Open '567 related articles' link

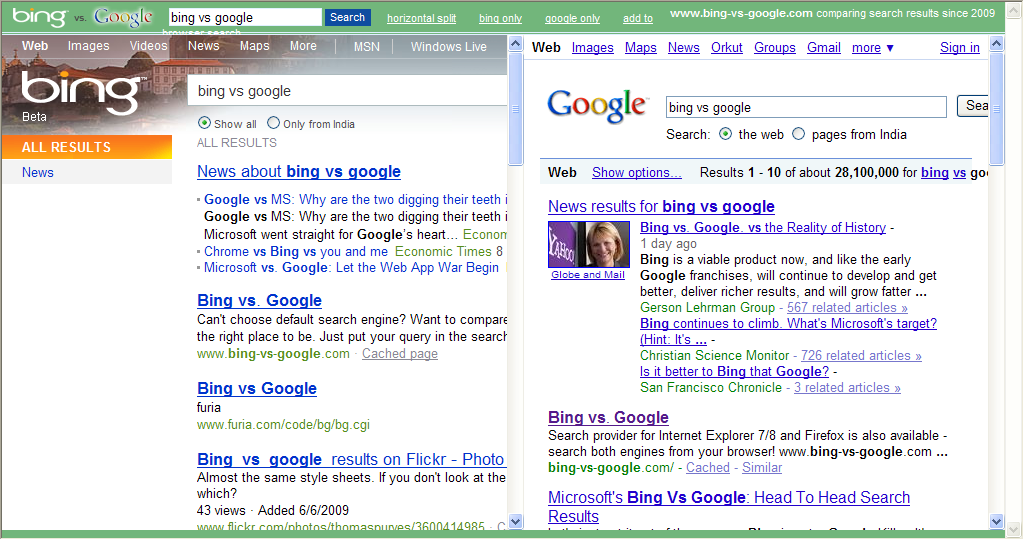coord(847,308)
